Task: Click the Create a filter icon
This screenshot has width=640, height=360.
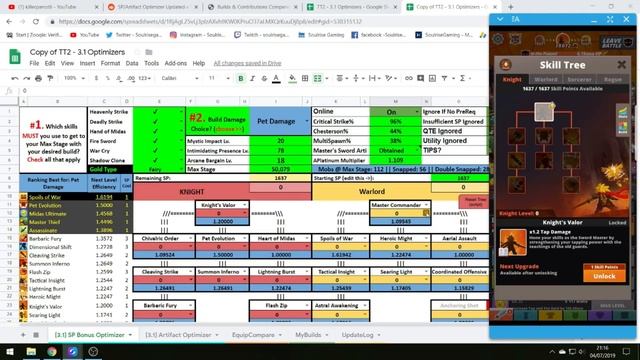Action: point(444,78)
